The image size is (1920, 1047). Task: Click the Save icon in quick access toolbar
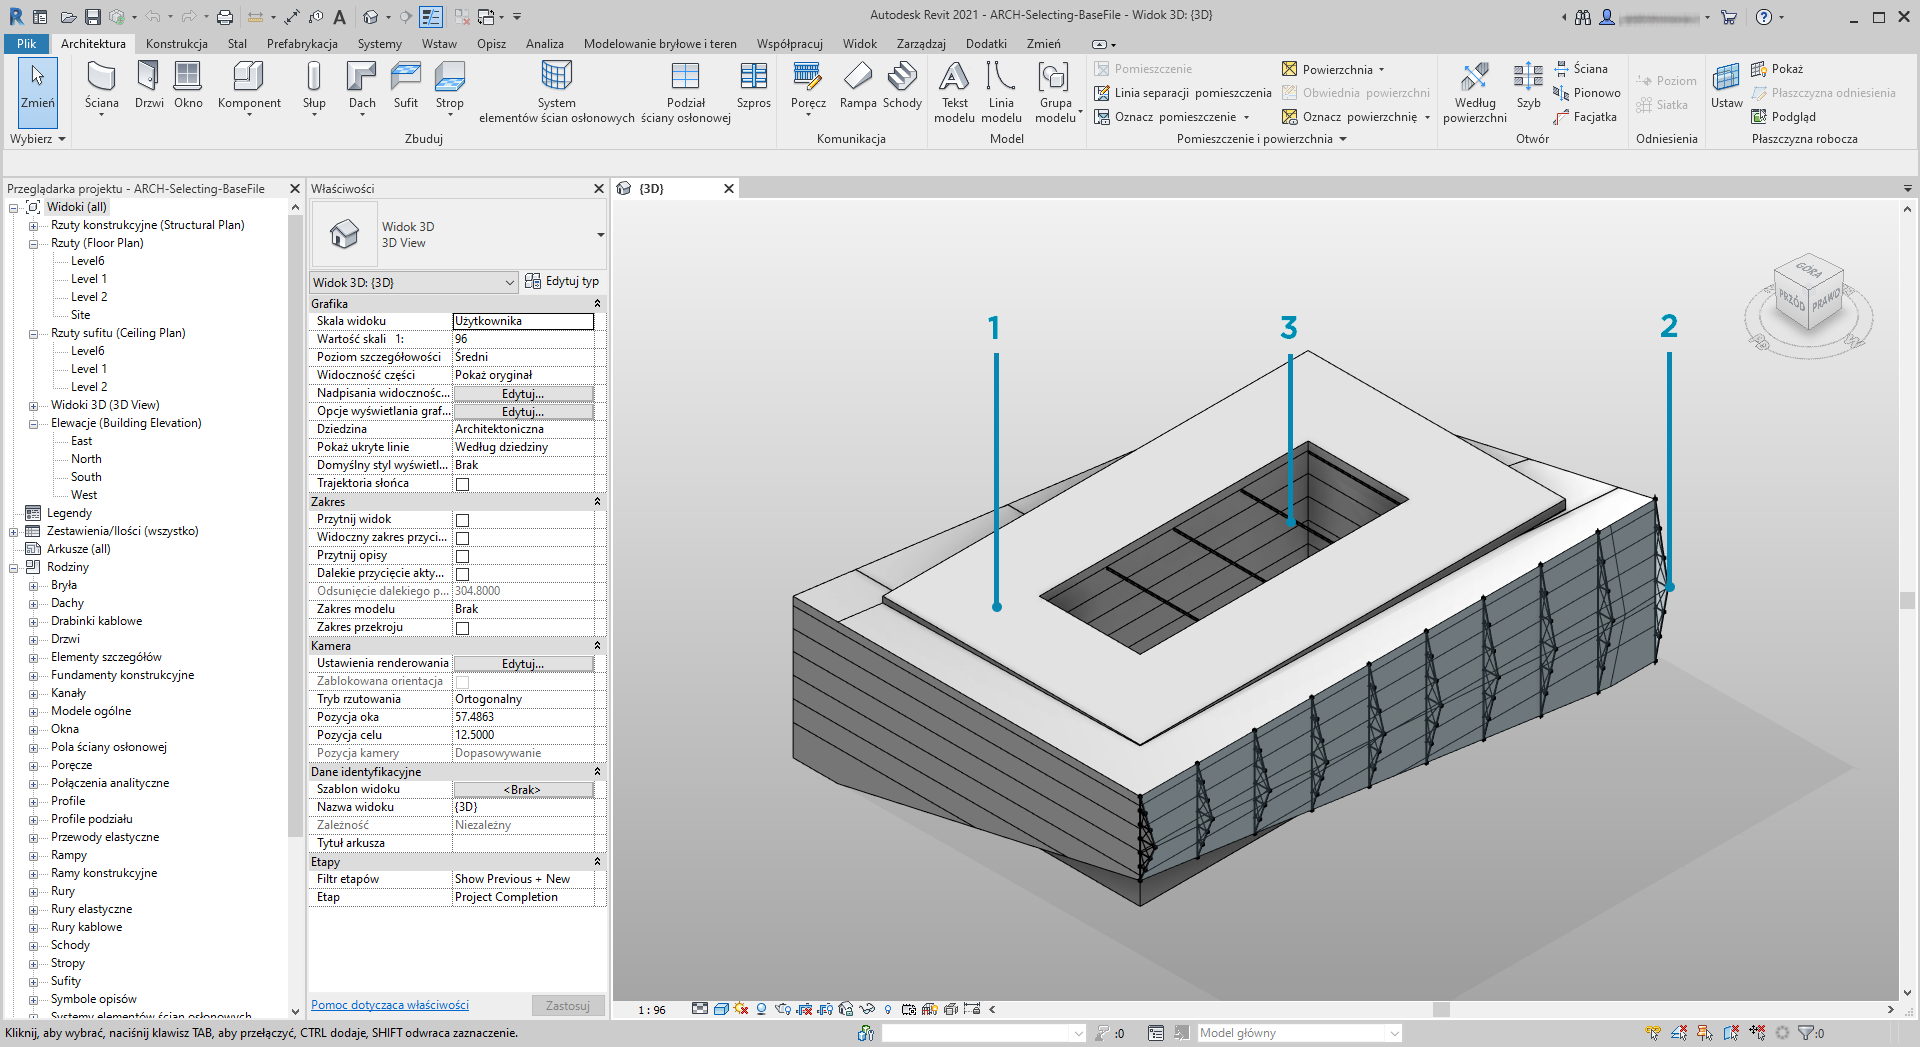click(92, 16)
